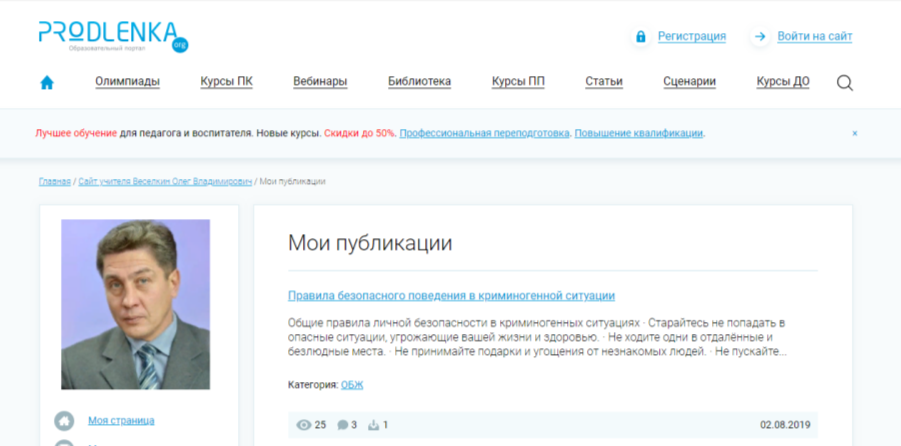
Task: Click the Регистрация link
Action: point(692,37)
